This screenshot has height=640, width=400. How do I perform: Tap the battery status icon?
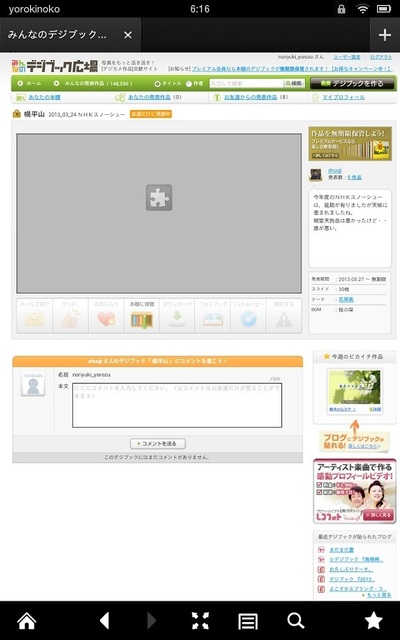tap(384, 9)
